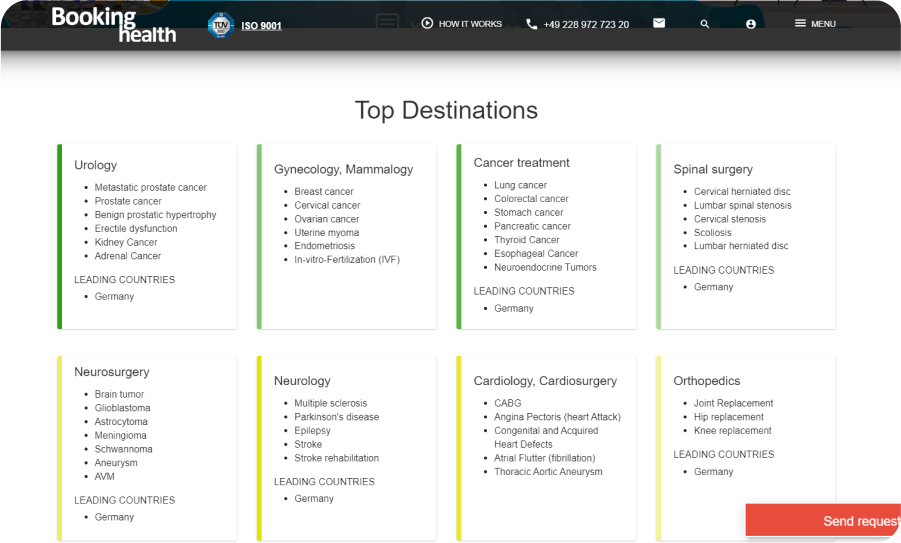Screen dimensions: 901x543
Task: Select Thoracic Aortic Aneurysm
Action: point(549,472)
